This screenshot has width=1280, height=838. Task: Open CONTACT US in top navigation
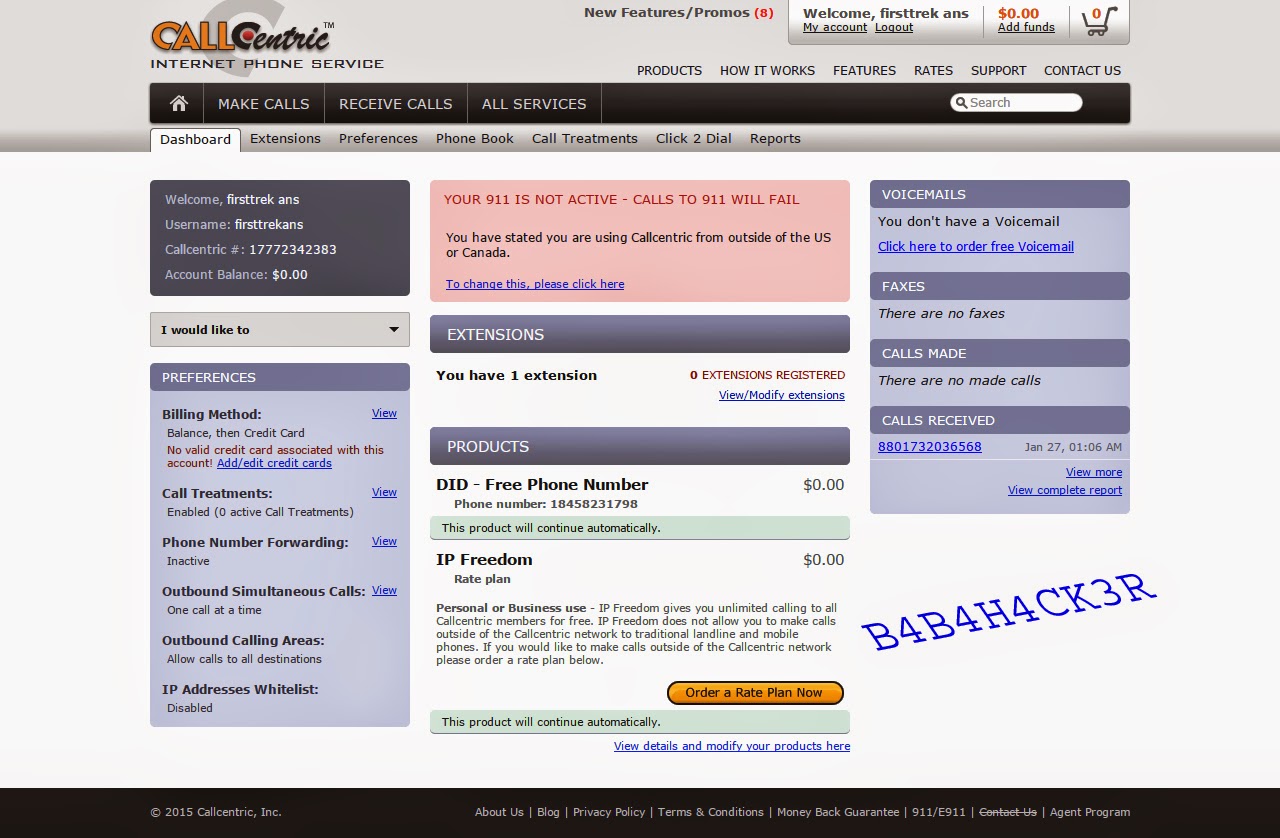pyautogui.click(x=1083, y=71)
